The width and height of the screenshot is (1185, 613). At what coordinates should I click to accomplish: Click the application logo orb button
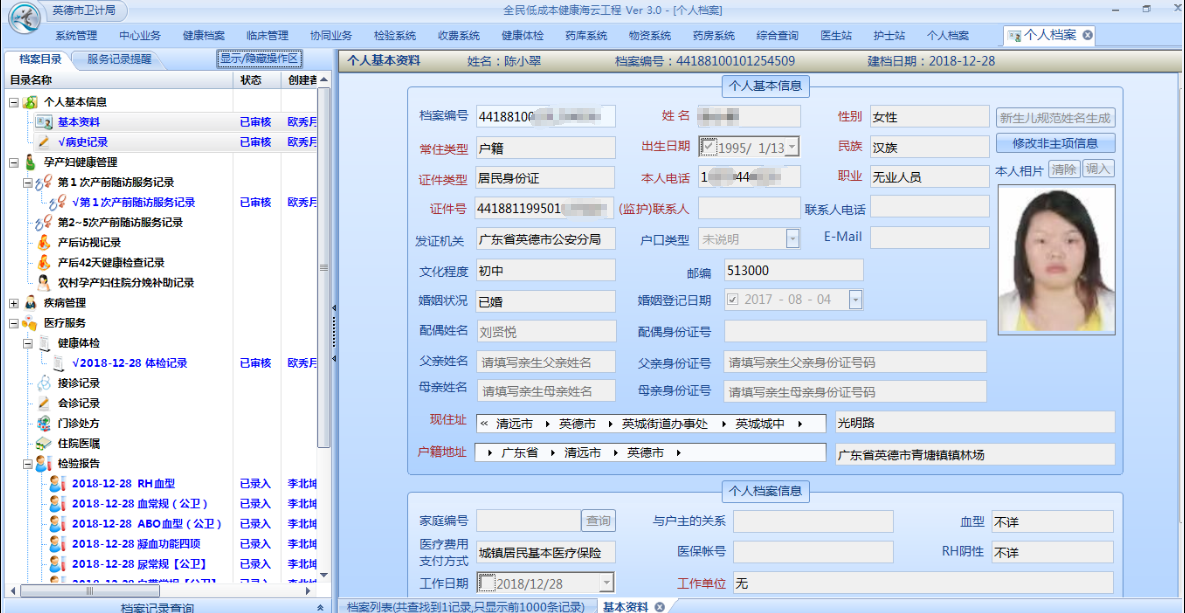coord(25,14)
